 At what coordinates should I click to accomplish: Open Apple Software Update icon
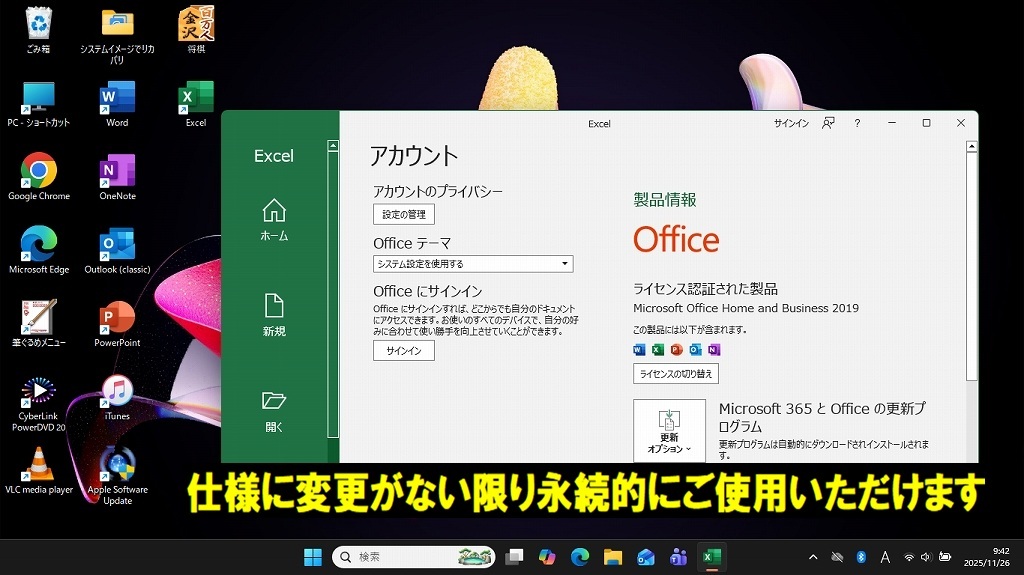click(x=118, y=476)
